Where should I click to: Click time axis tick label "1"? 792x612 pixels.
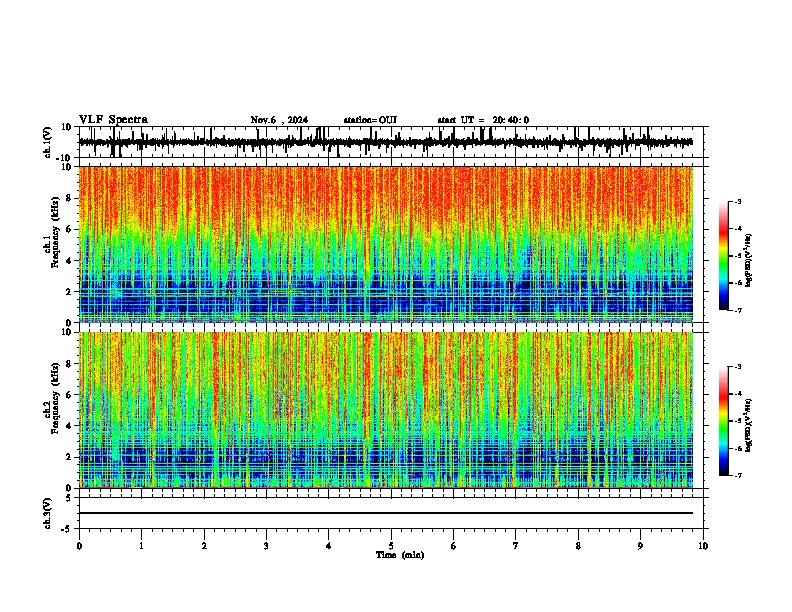[x=141, y=546]
